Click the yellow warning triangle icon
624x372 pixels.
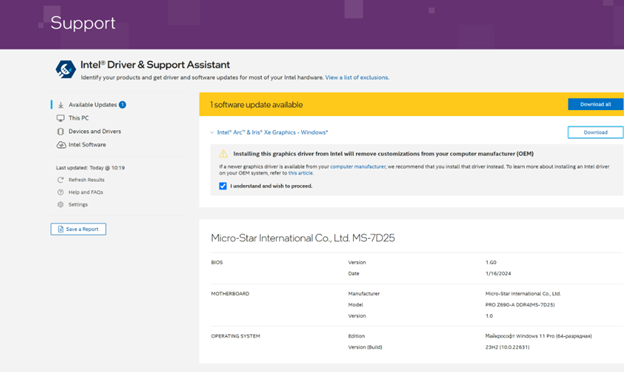tap(223, 154)
